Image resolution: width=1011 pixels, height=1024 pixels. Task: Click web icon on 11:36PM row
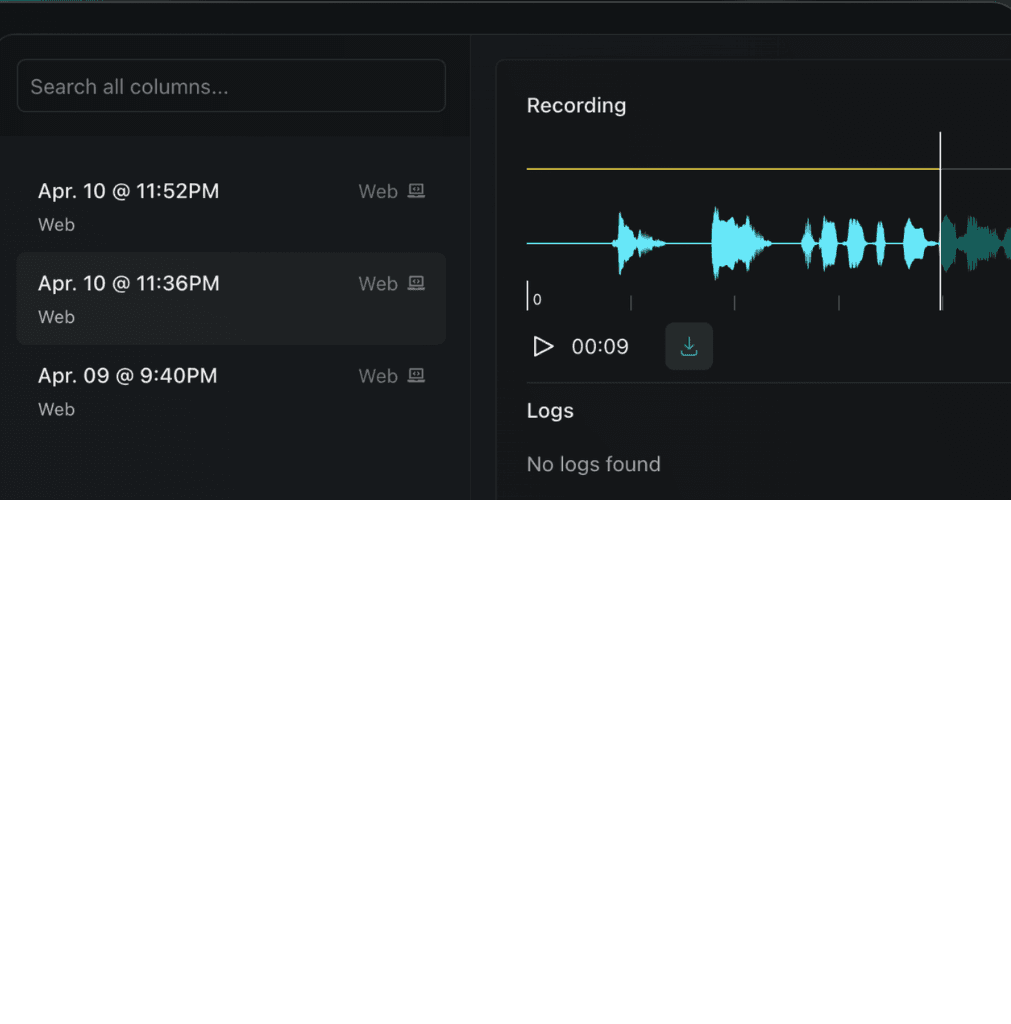pos(417,283)
